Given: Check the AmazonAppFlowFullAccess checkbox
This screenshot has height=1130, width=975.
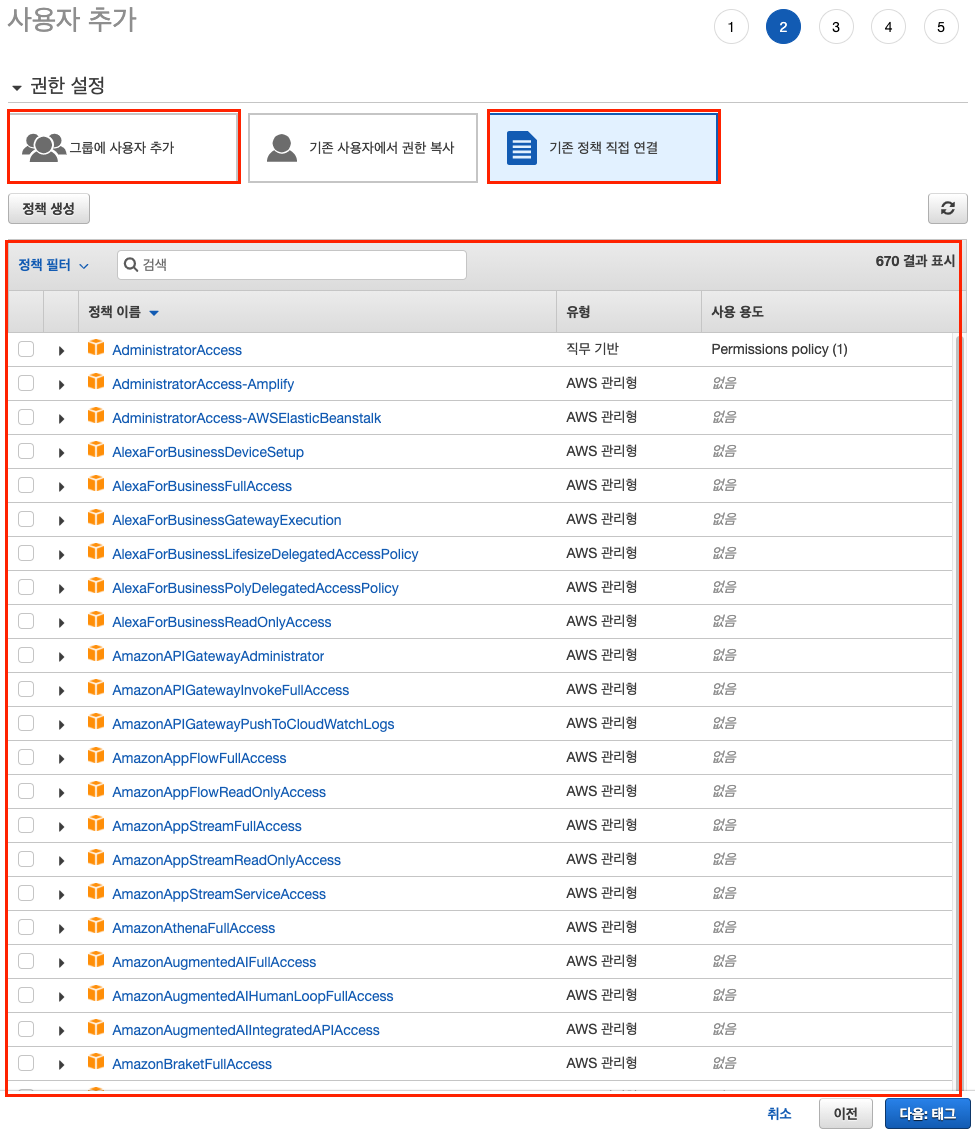Looking at the screenshot, I should coord(26,757).
